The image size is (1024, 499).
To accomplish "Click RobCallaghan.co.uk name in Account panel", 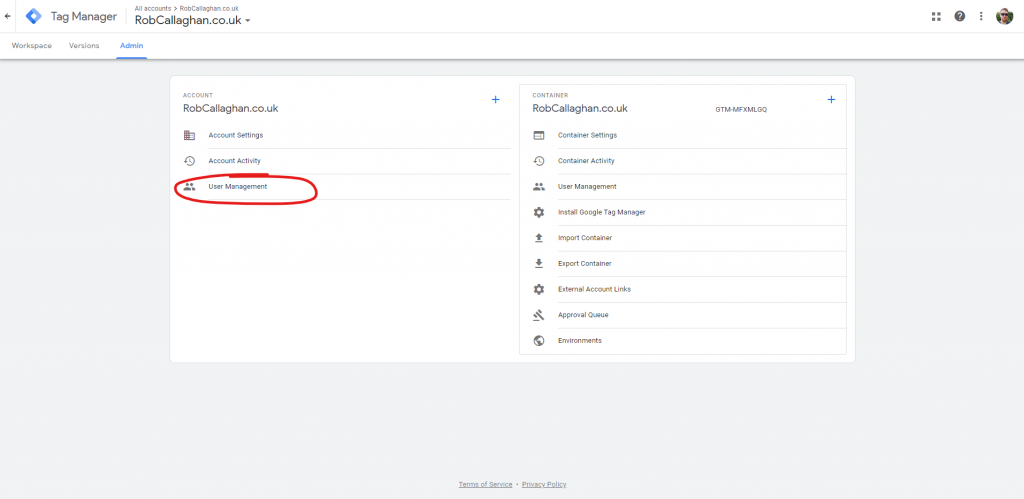I will click(231, 108).
